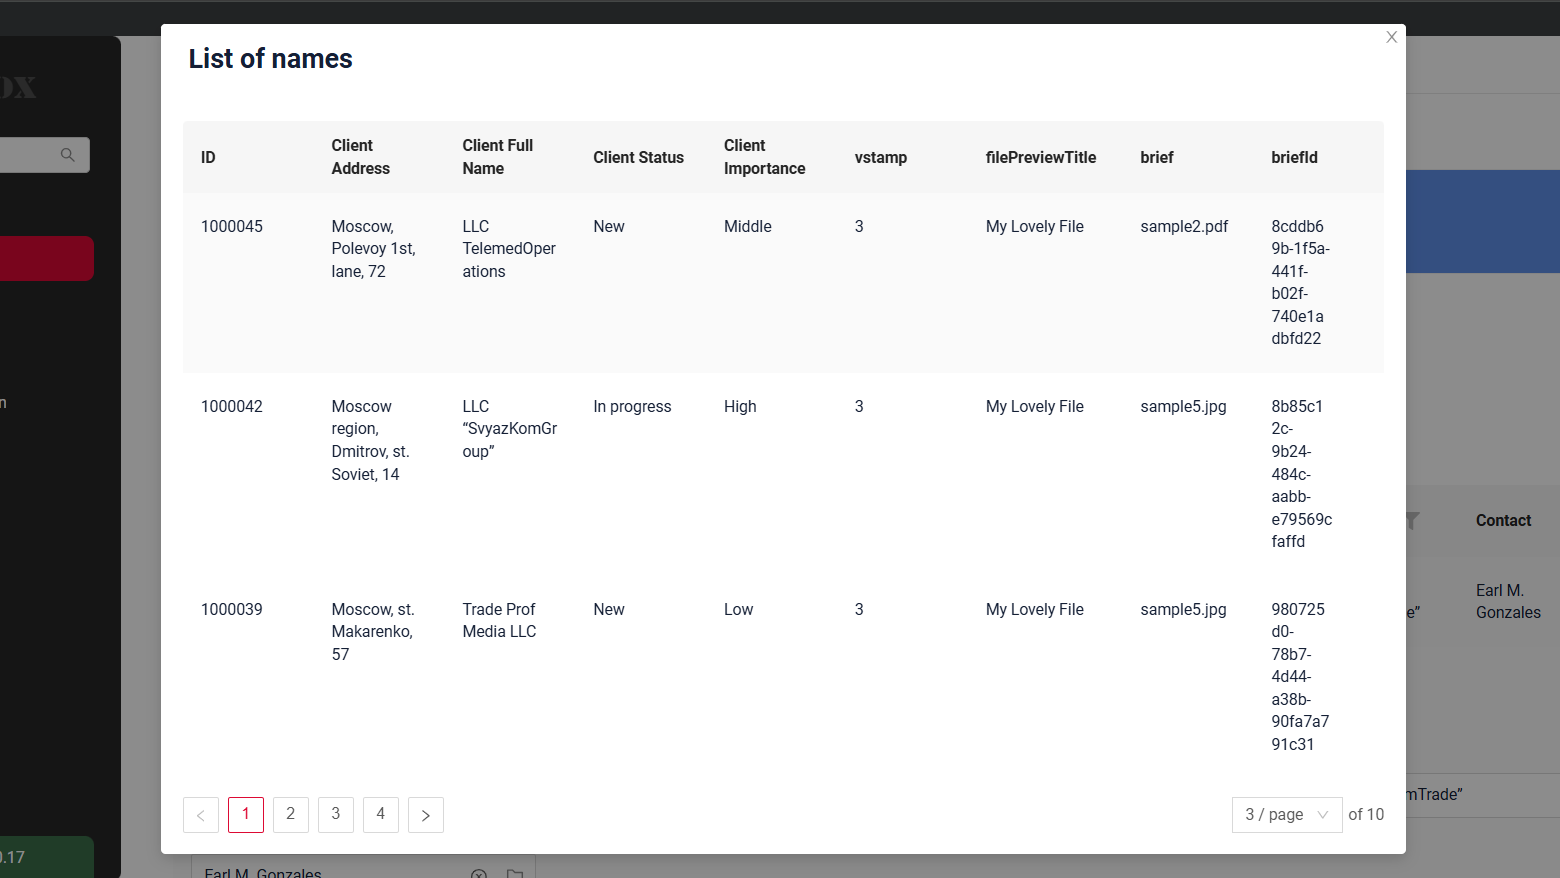Image resolution: width=1560 pixels, height=878 pixels.
Task: Click the briefId column header
Action: click(x=1294, y=157)
